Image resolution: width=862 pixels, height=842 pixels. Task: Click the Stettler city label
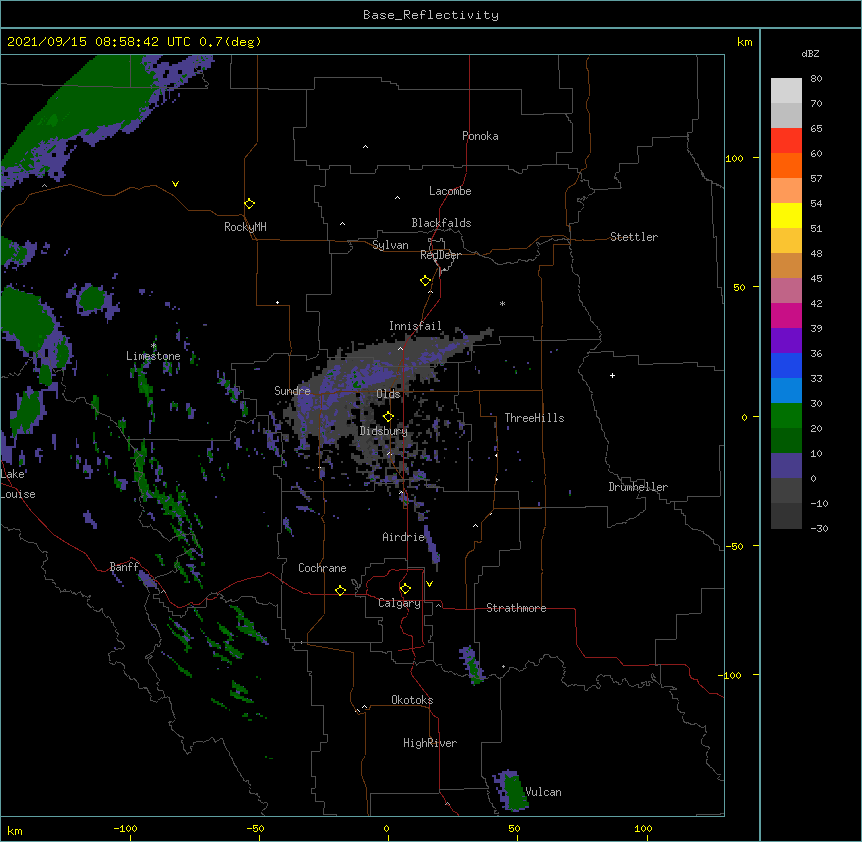[634, 237]
